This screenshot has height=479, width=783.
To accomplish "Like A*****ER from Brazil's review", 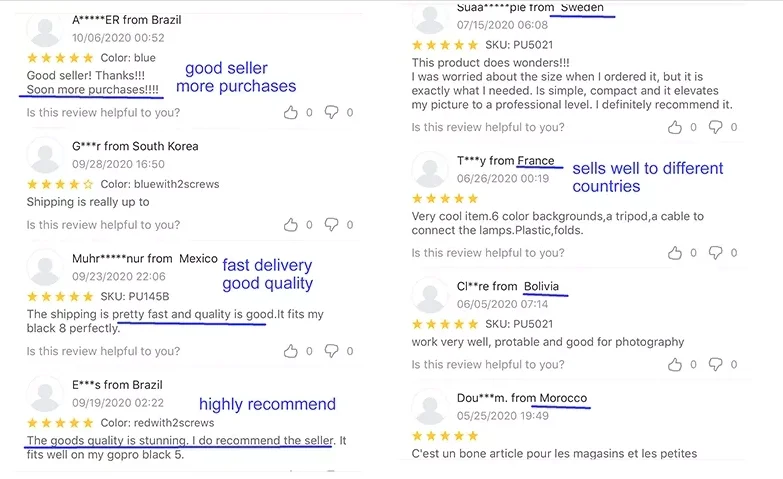I will point(291,113).
